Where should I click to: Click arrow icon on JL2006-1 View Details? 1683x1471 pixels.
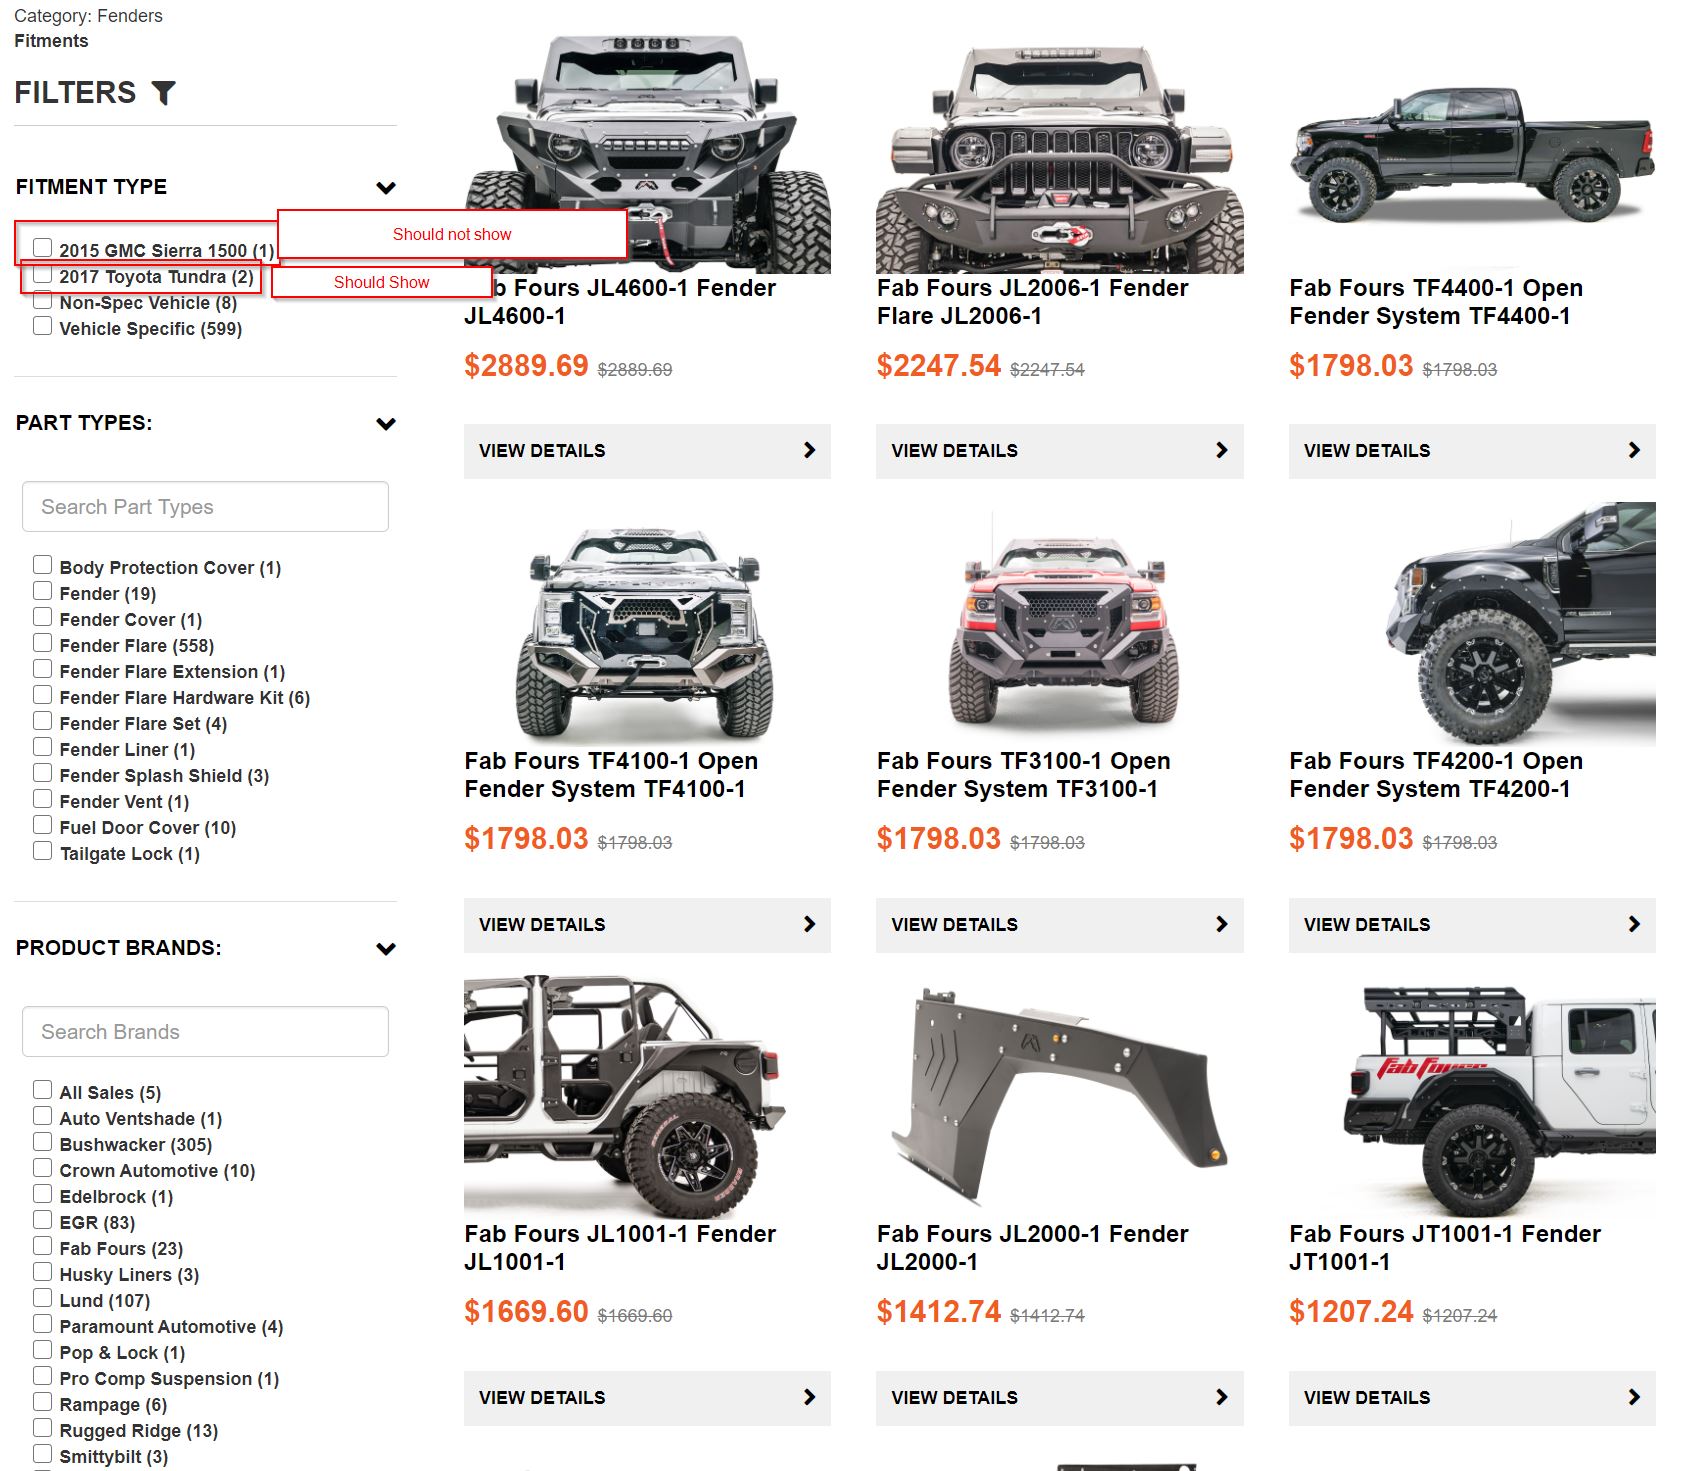click(1221, 451)
